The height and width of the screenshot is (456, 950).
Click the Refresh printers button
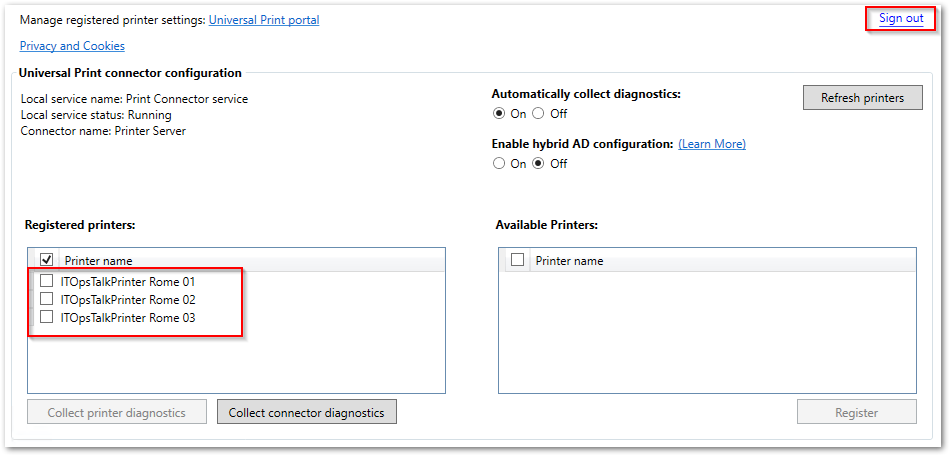coord(862,98)
